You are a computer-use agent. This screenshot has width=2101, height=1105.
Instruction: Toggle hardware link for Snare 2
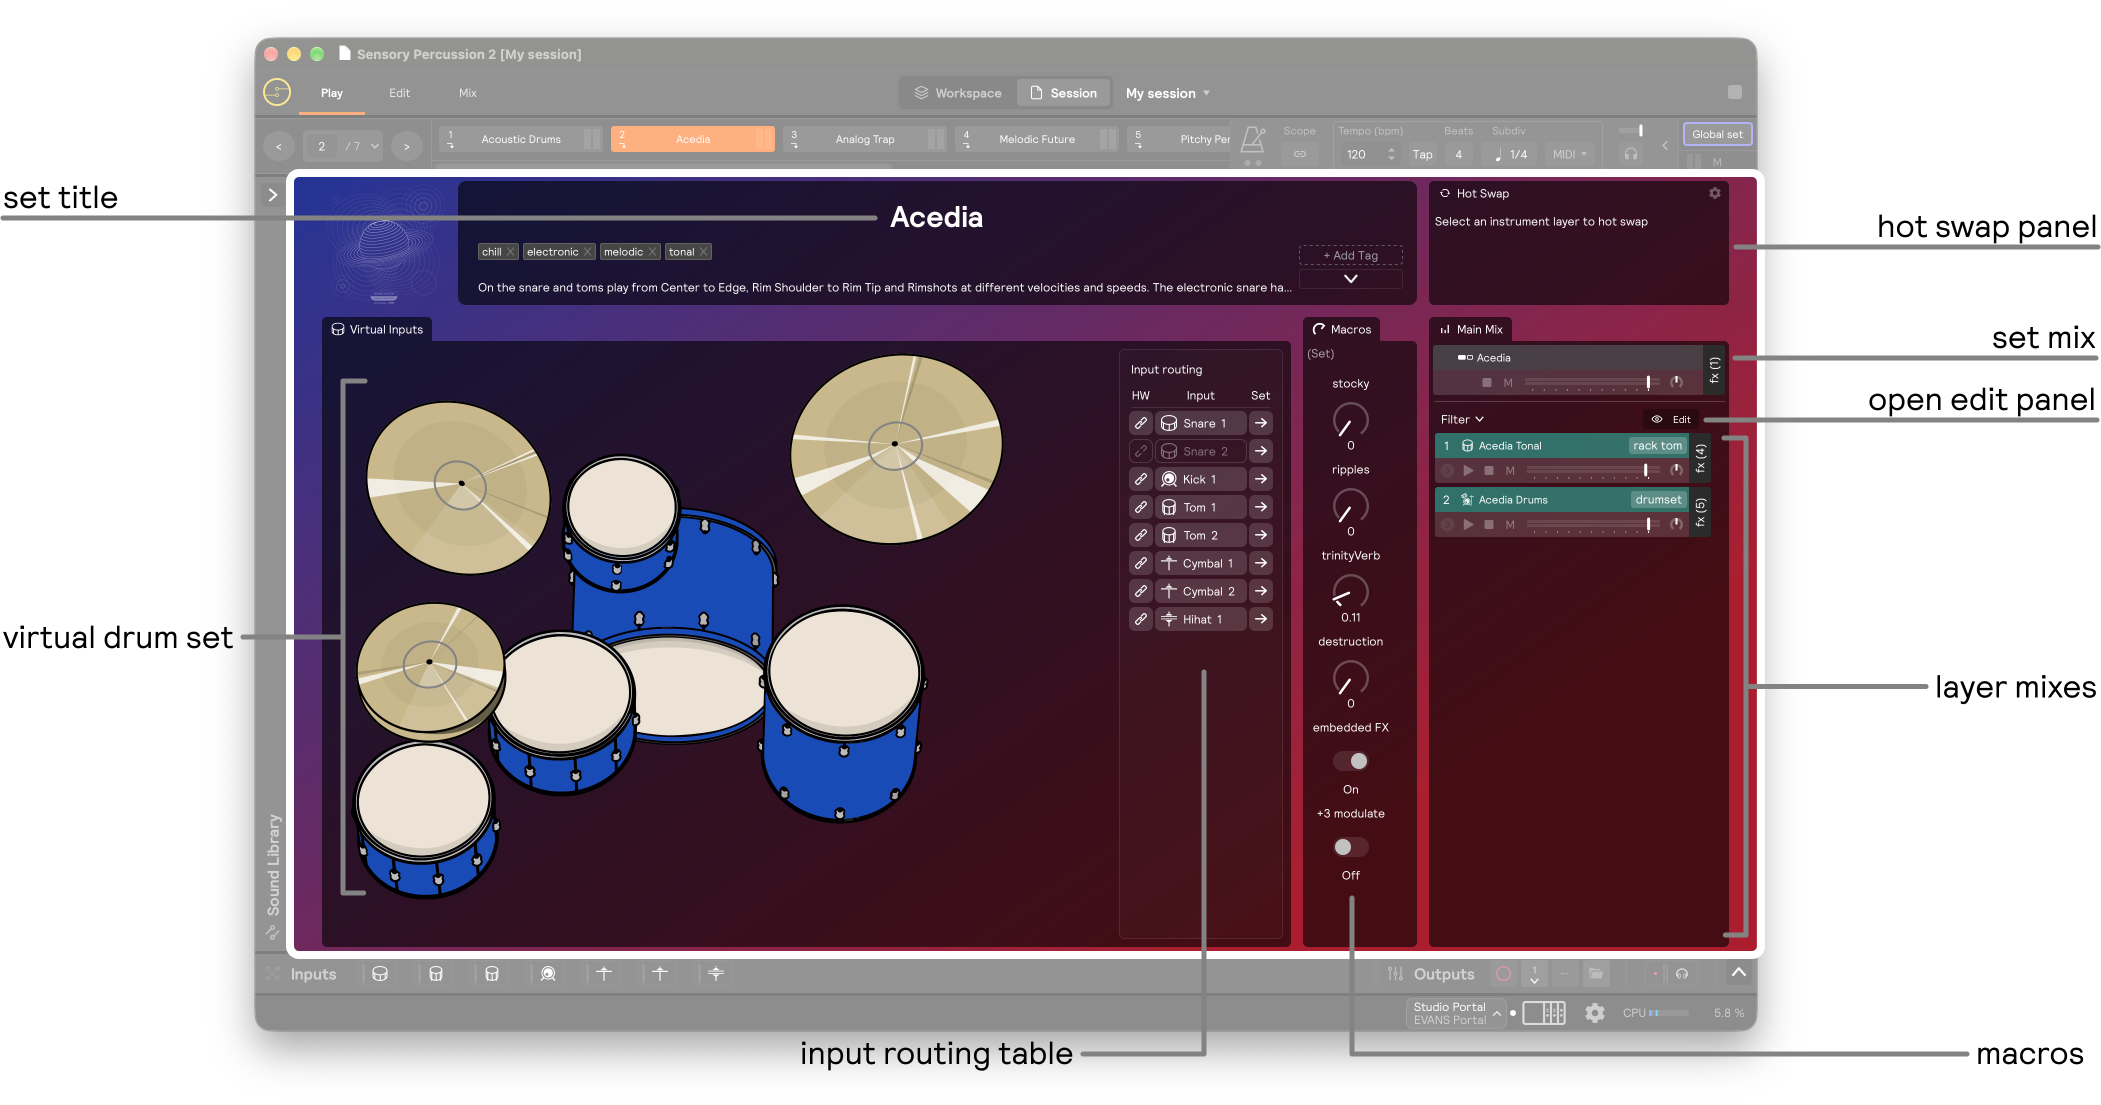pyautogui.click(x=1141, y=451)
